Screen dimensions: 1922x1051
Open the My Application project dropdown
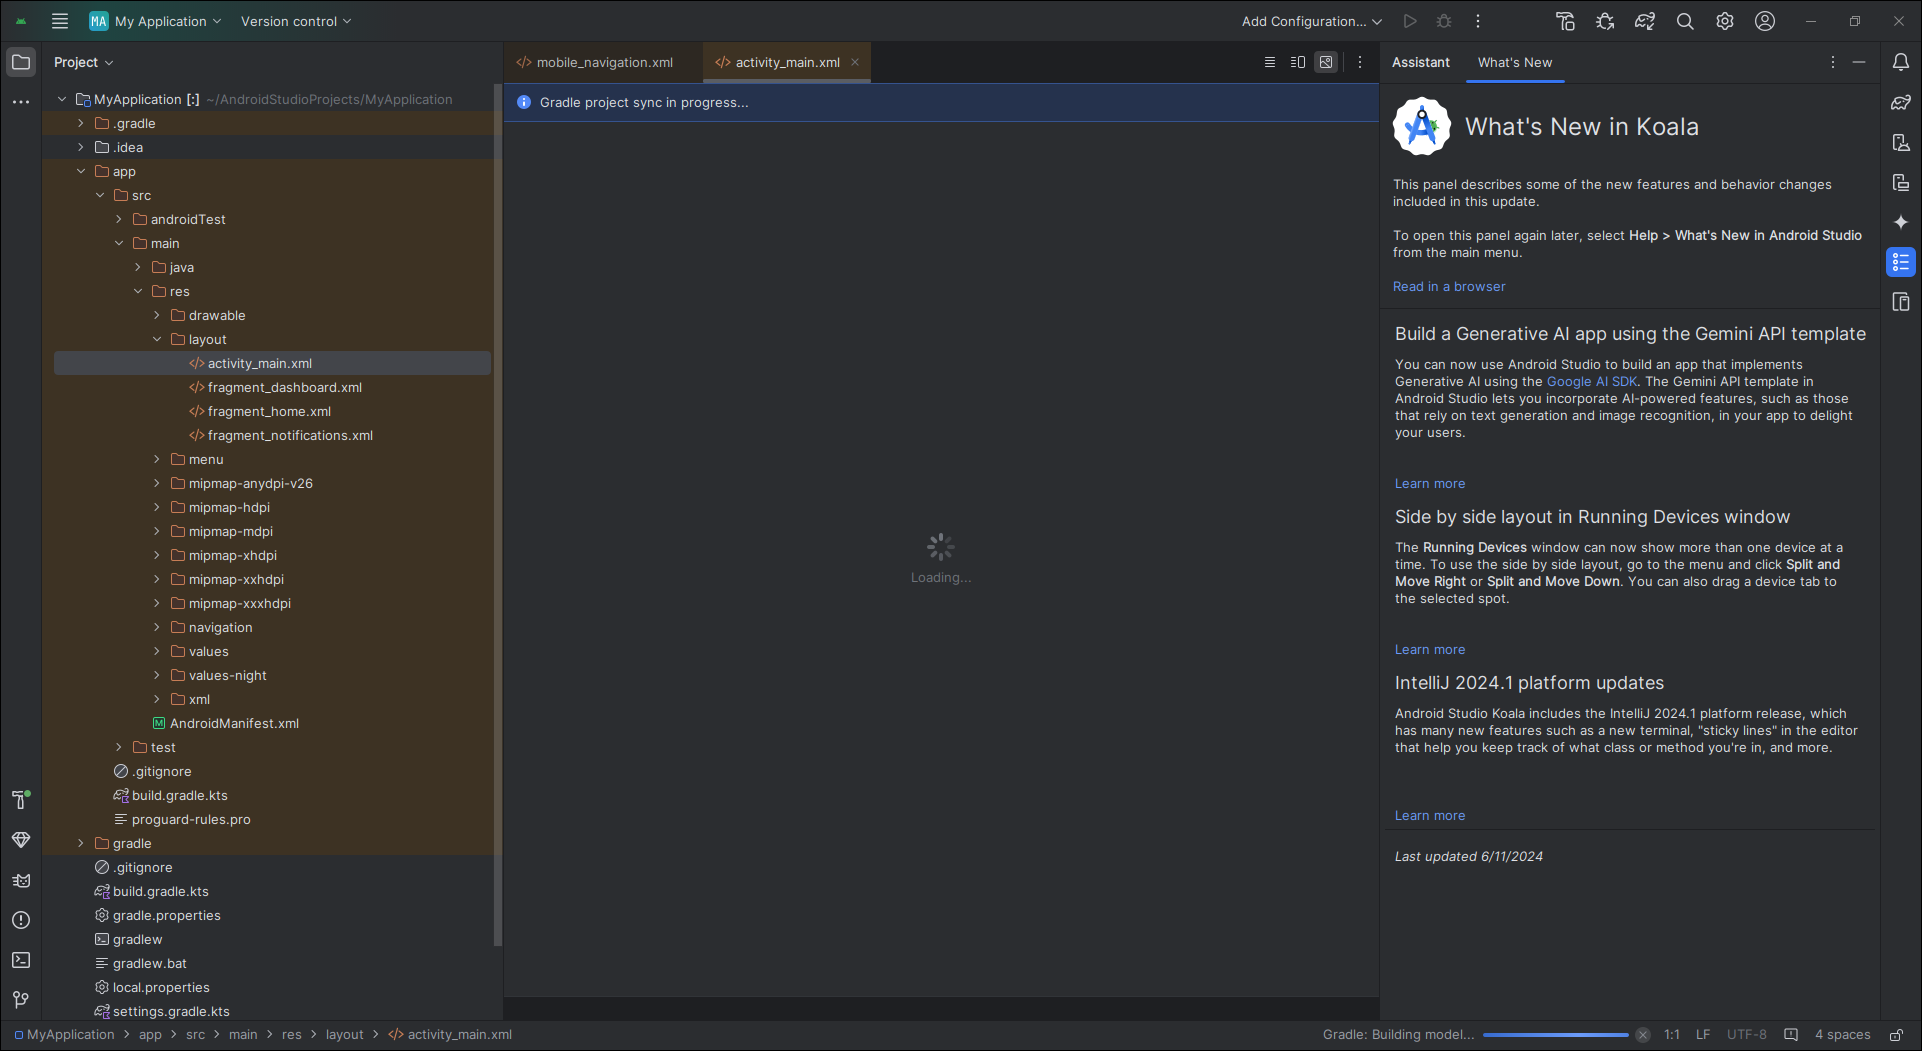[155, 21]
